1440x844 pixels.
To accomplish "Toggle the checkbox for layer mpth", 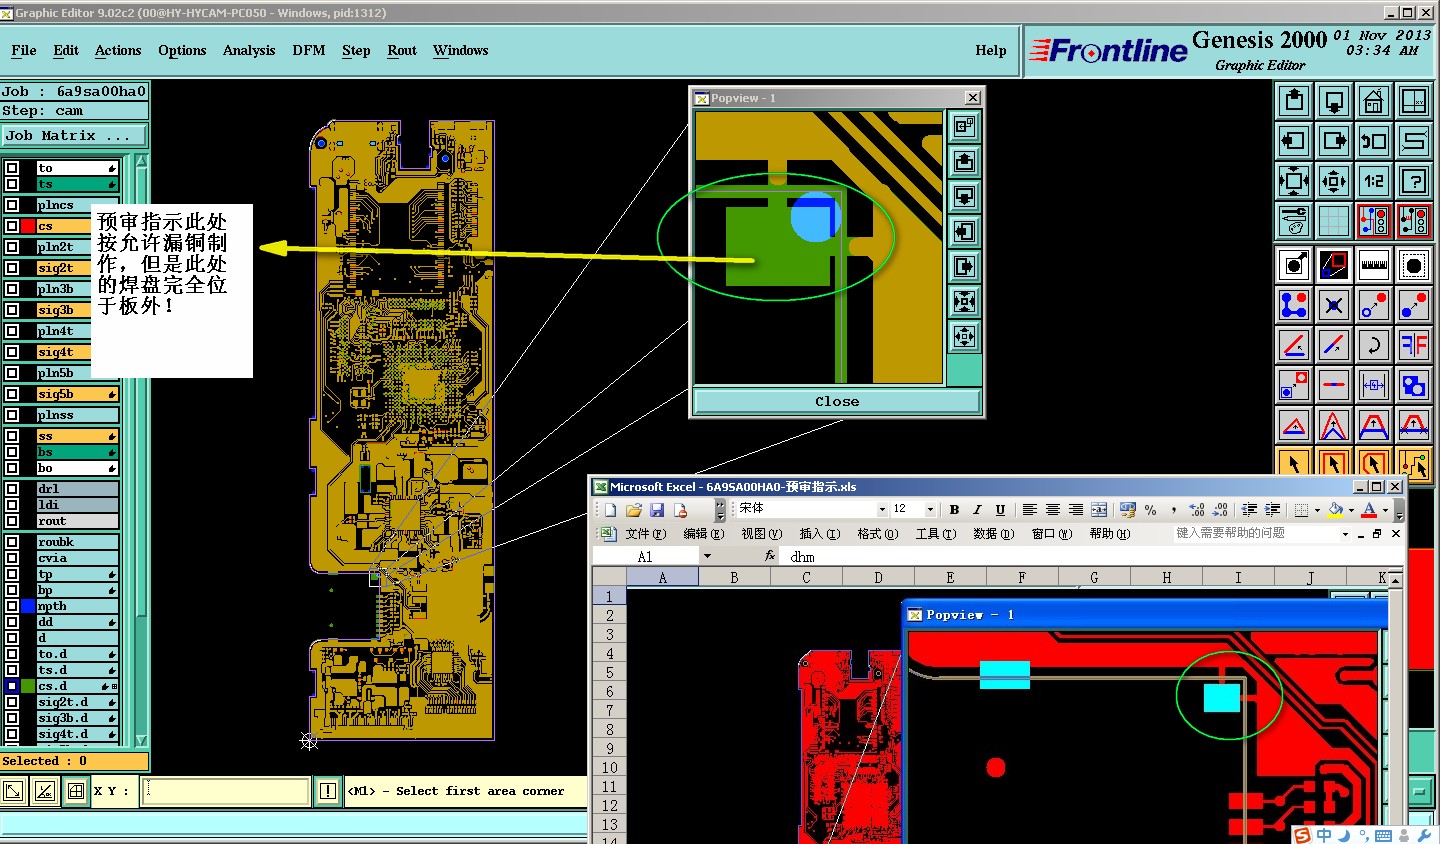I will [x=12, y=606].
